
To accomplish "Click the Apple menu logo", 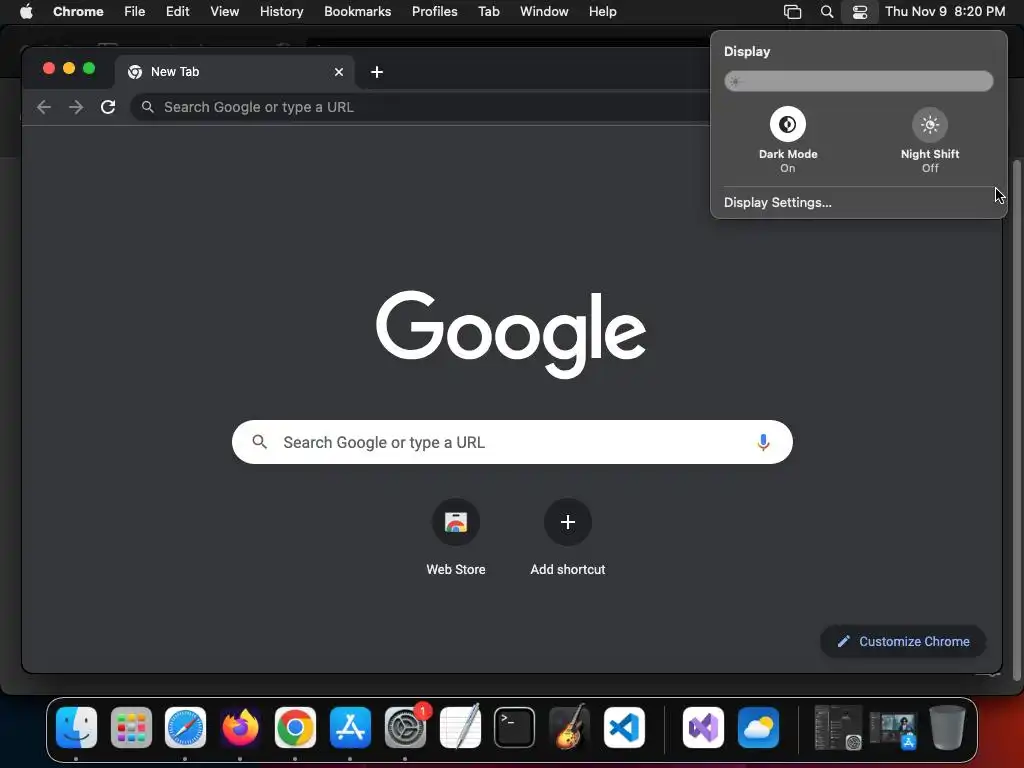I will (26, 11).
